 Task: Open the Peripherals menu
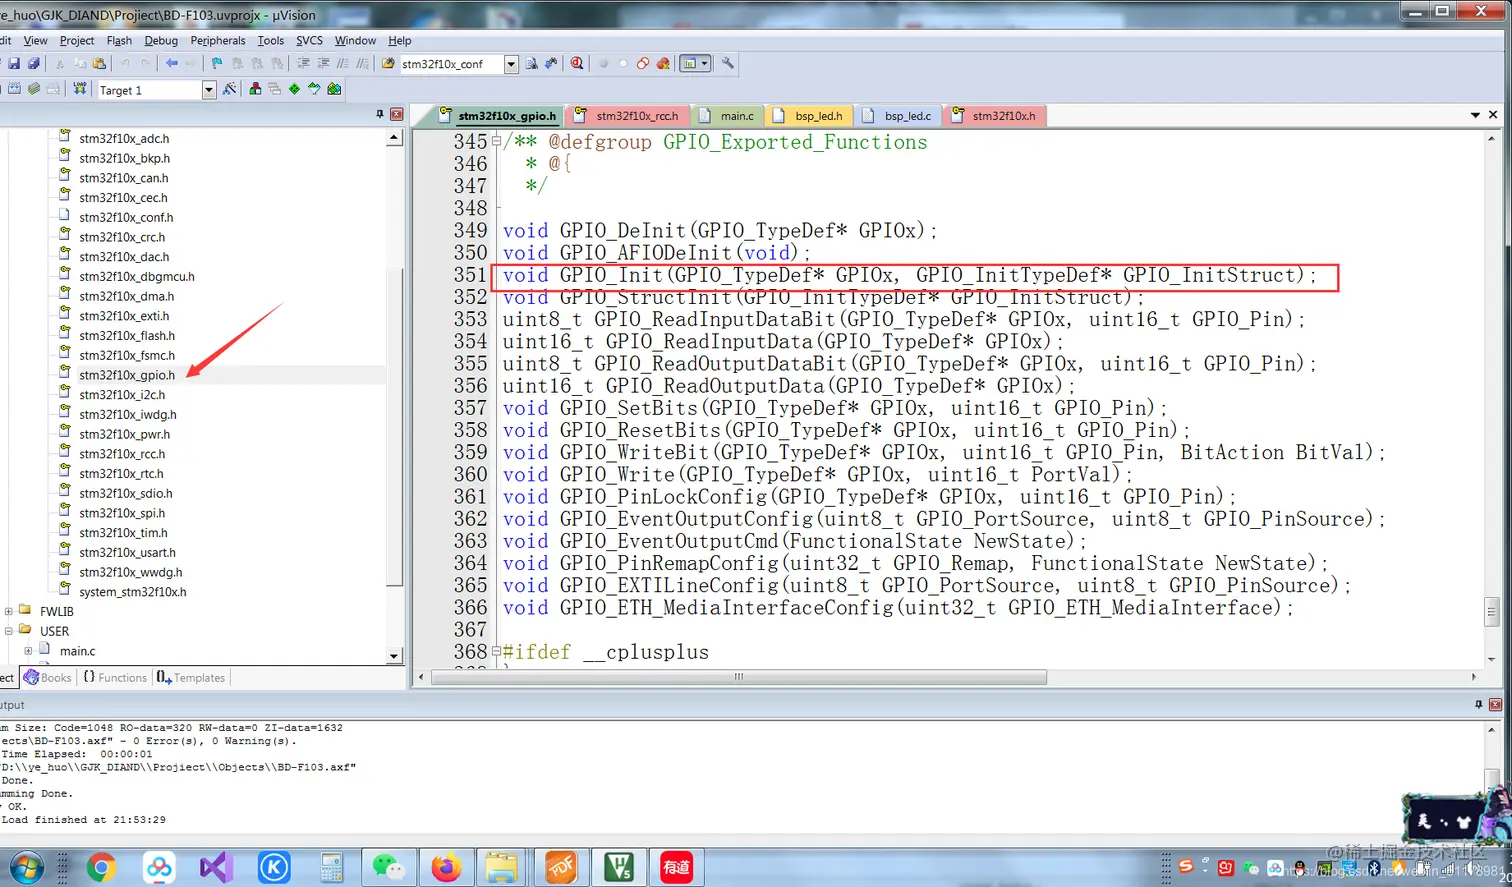tap(218, 41)
